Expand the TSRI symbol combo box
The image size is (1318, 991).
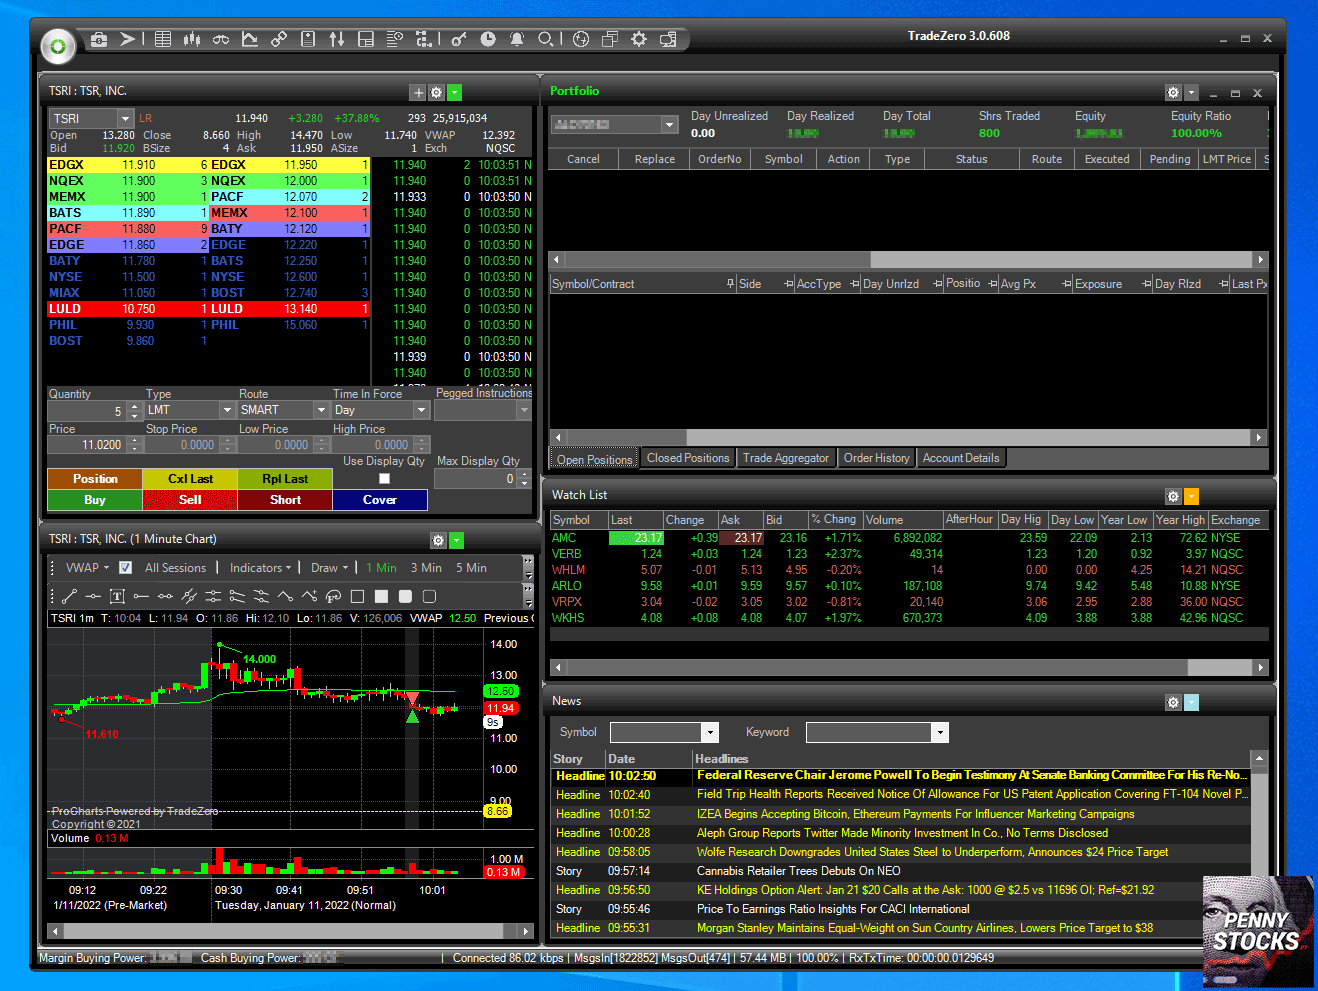click(125, 119)
